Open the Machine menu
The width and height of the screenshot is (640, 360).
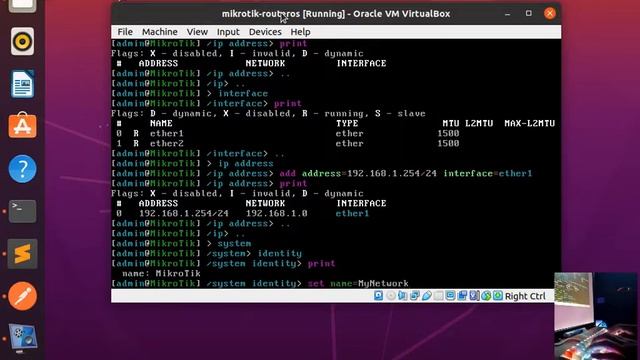tap(160, 32)
